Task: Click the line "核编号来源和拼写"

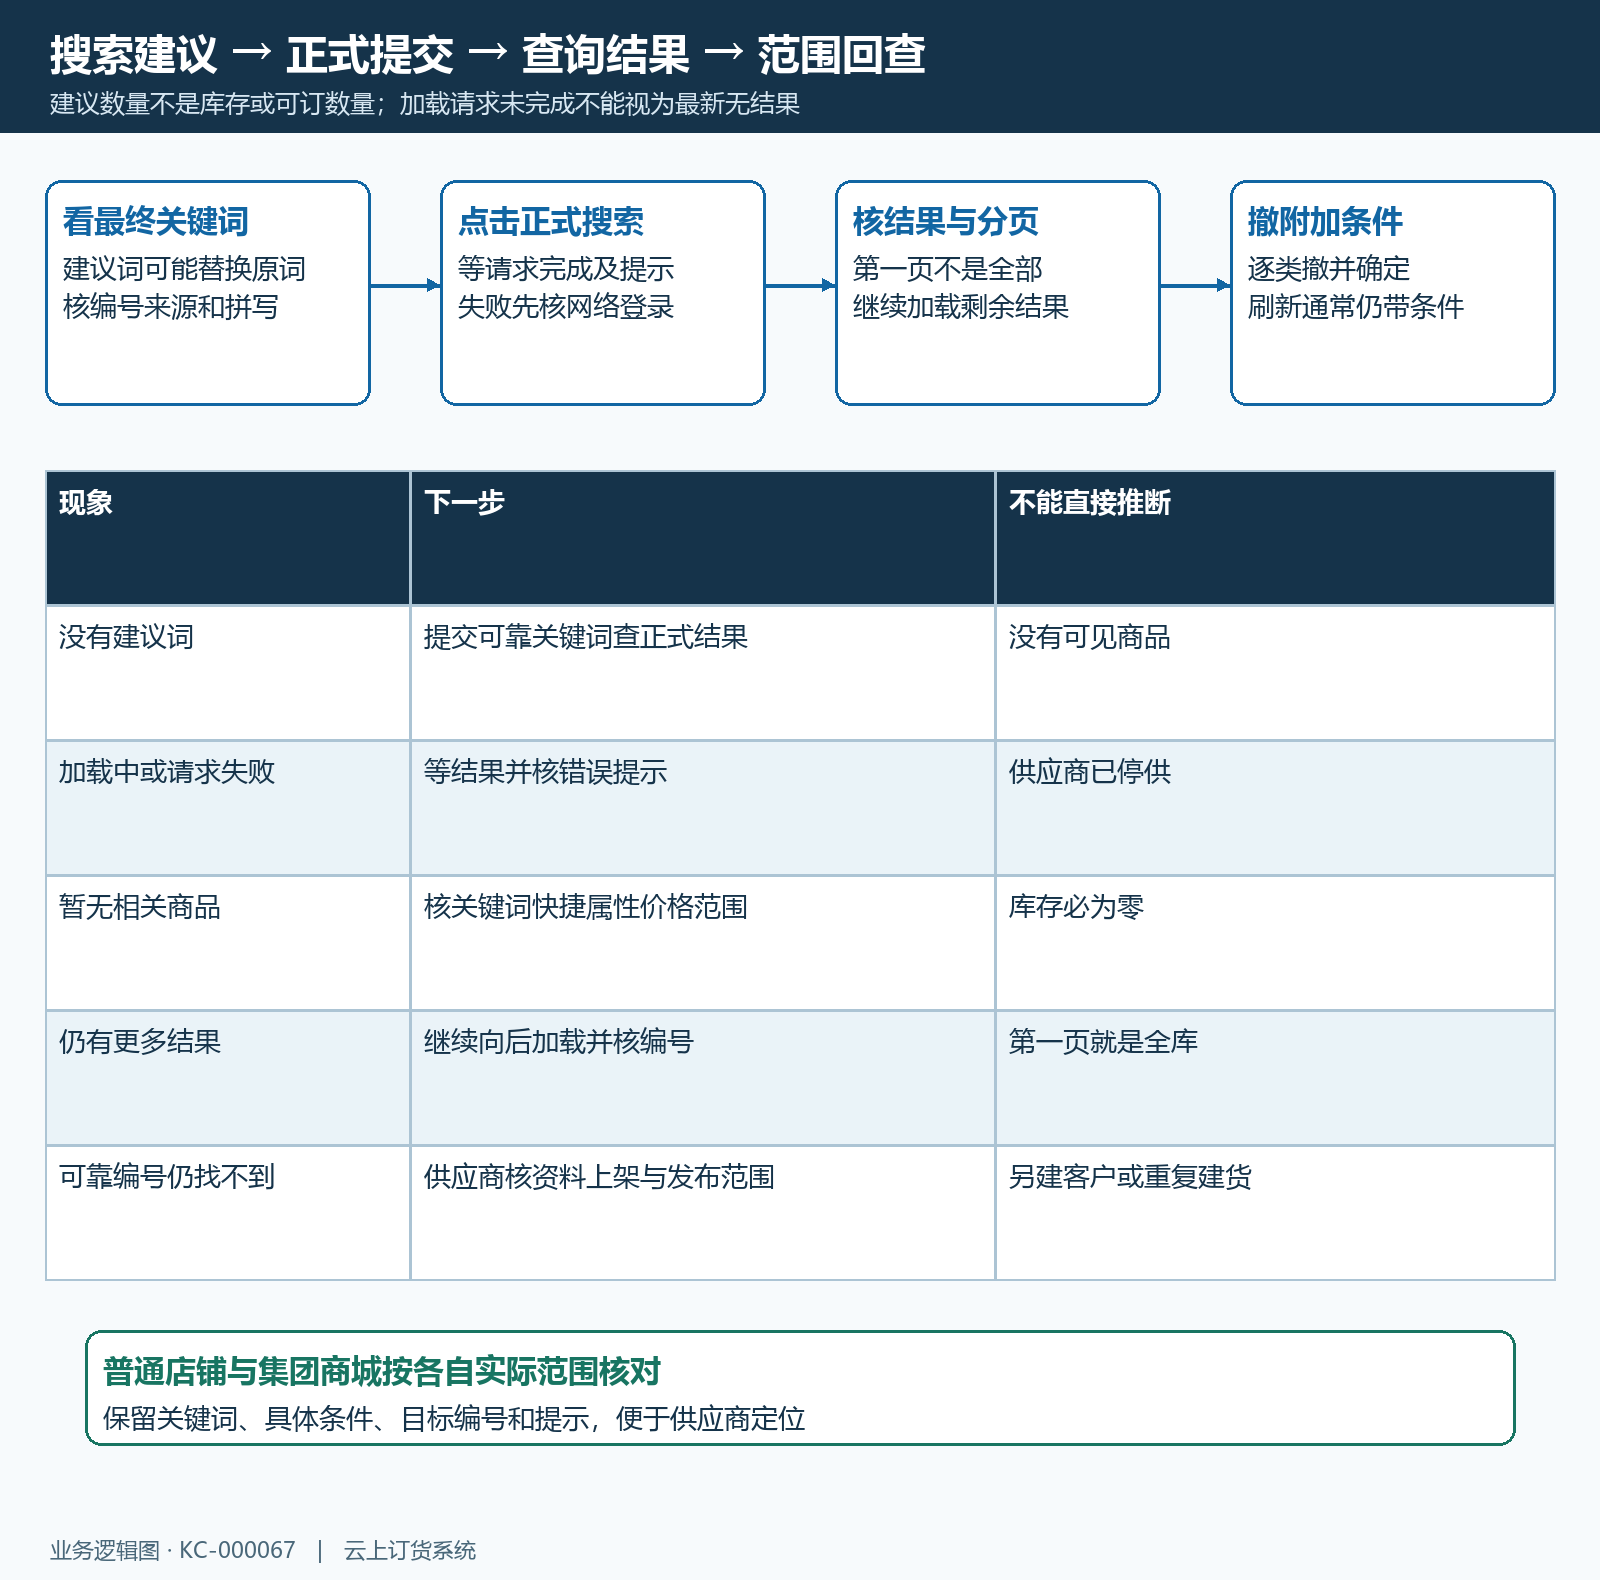Action: [170, 307]
